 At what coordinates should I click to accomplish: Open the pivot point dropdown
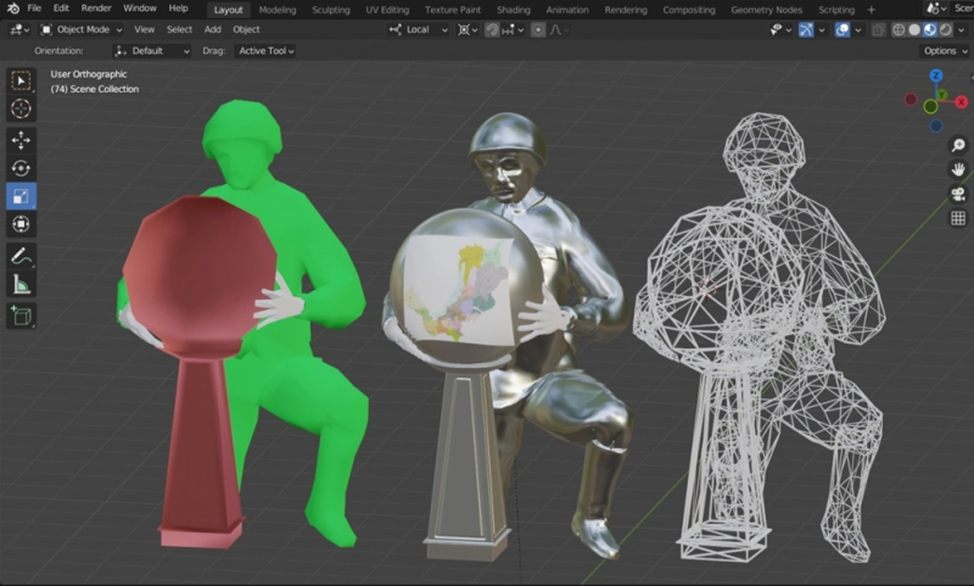(468, 29)
